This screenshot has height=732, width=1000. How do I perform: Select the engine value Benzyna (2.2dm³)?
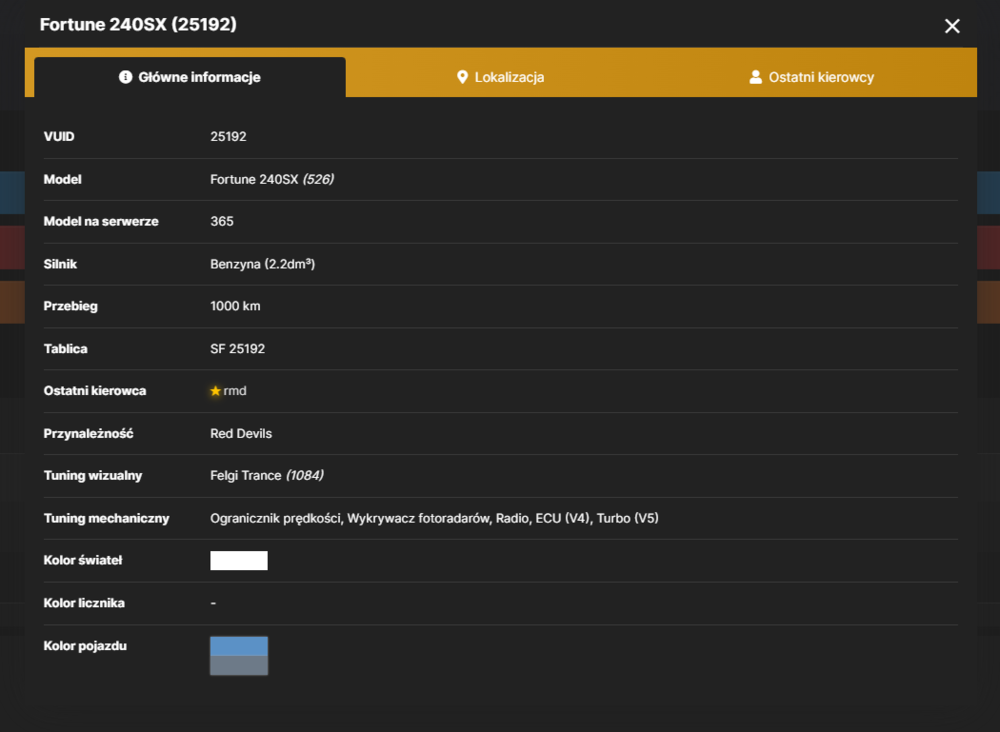pyautogui.click(x=263, y=264)
